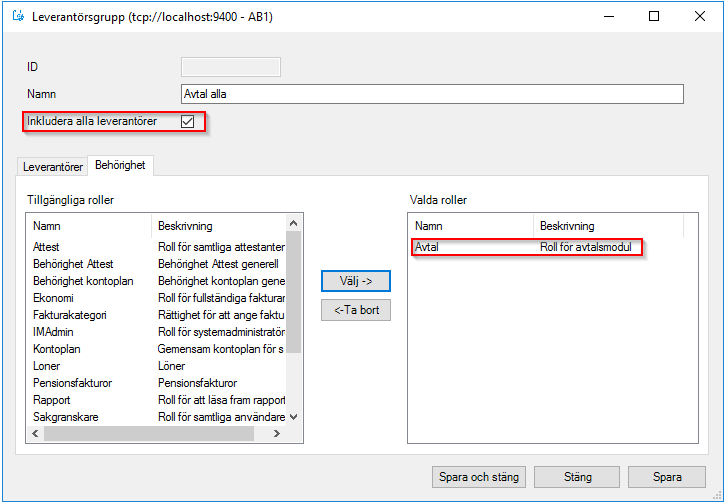
Task: Select the IMAdmin role row
Action: 53,332
